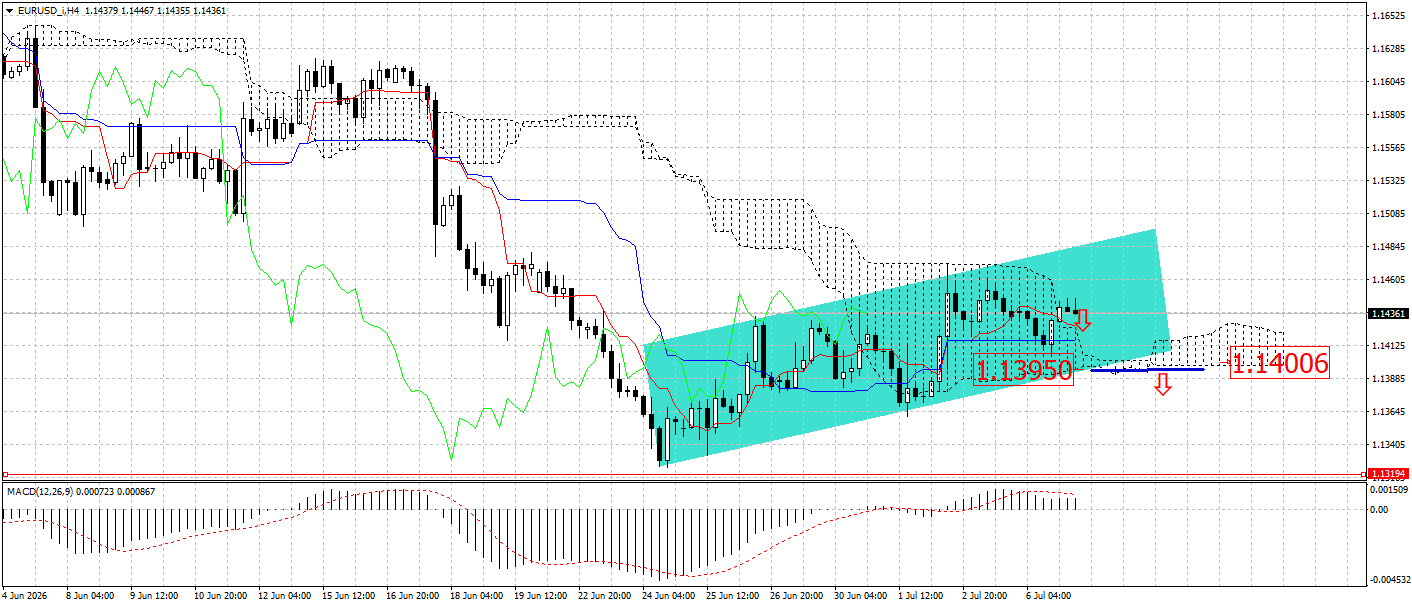Click the 12 Jun 04:00 time label
Screen dimensions: 1412x607
coord(286,596)
